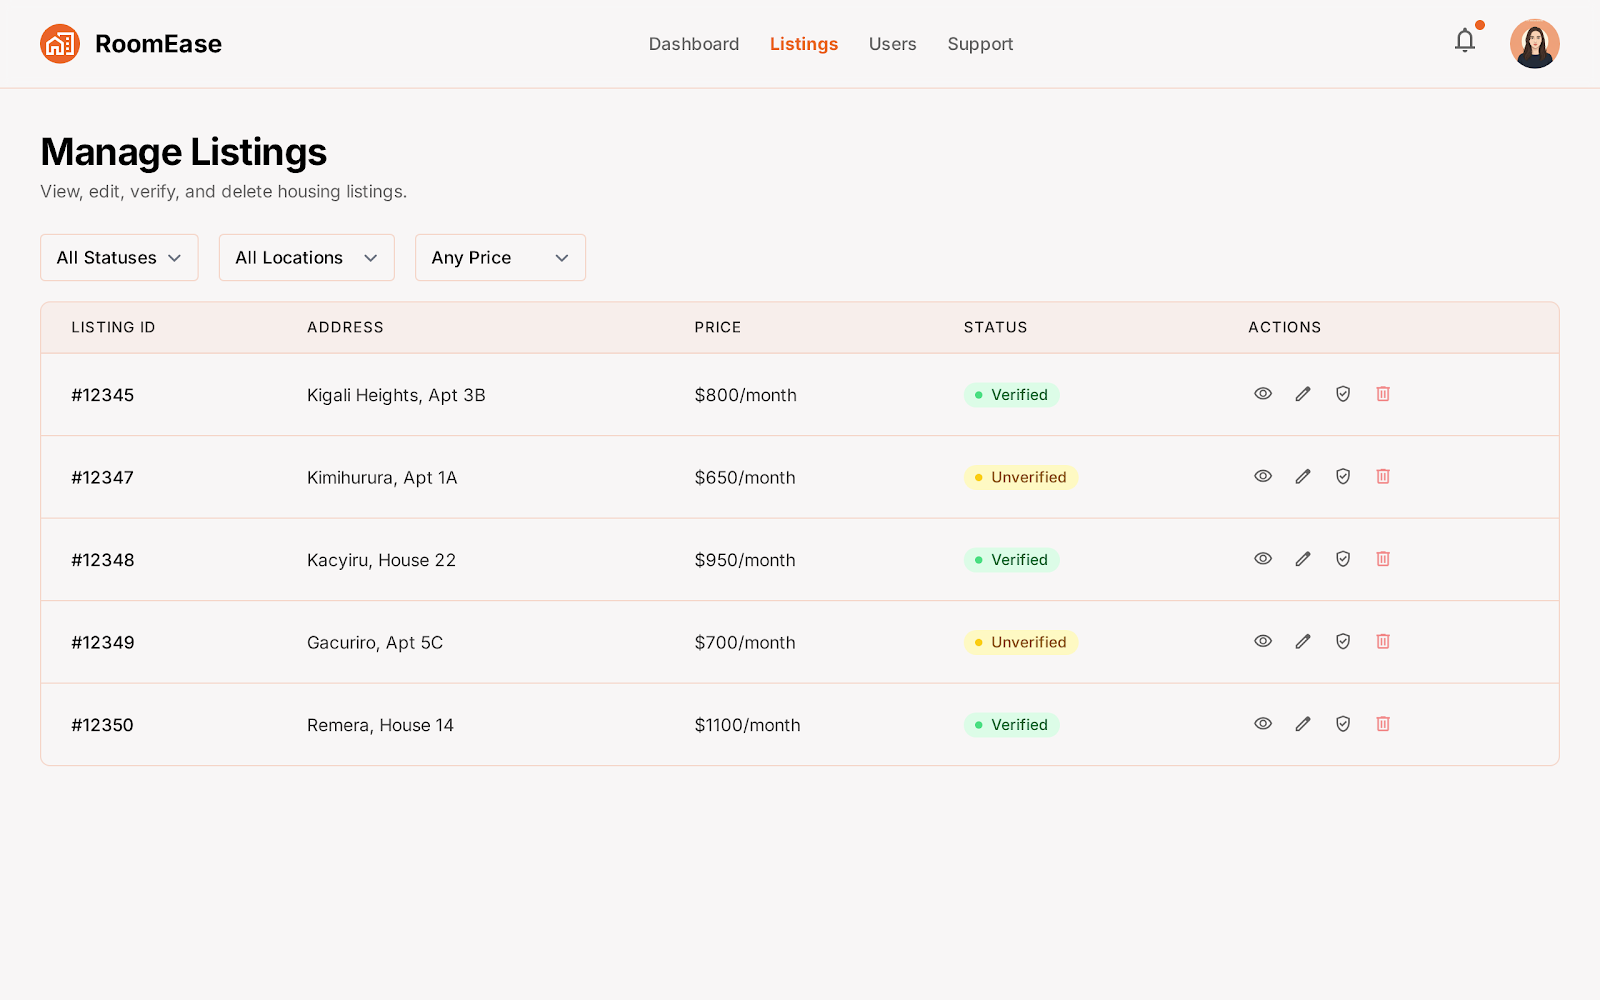This screenshot has width=1600, height=1000.
Task: Click the $1100/month price cell
Action: click(748, 725)
